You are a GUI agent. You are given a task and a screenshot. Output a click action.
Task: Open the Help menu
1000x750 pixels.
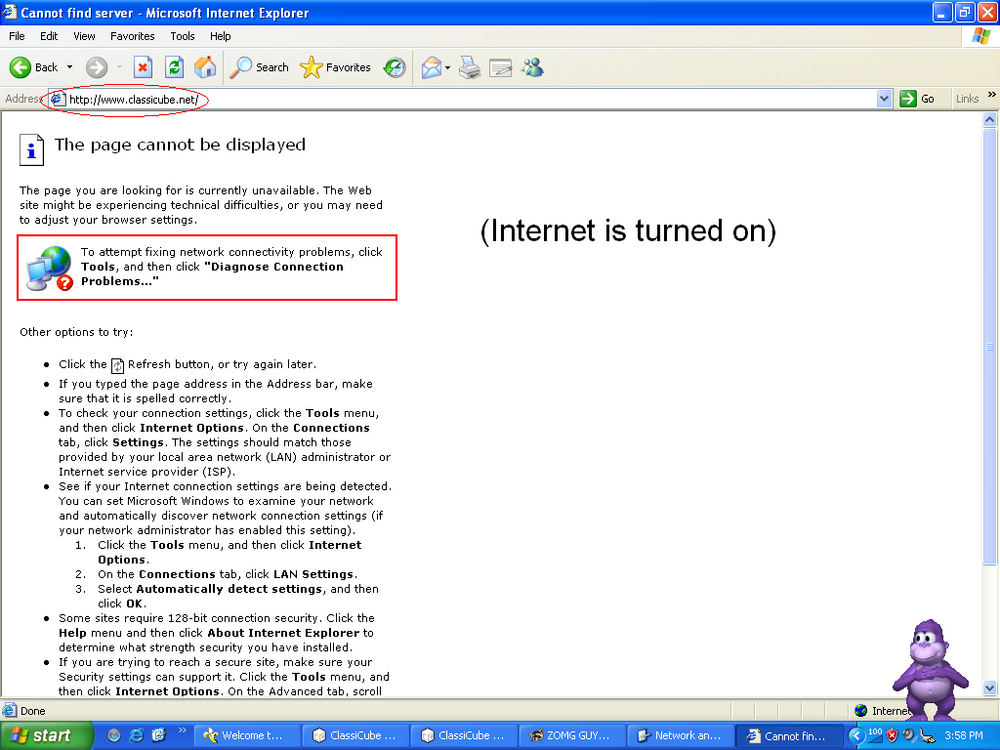220,36
